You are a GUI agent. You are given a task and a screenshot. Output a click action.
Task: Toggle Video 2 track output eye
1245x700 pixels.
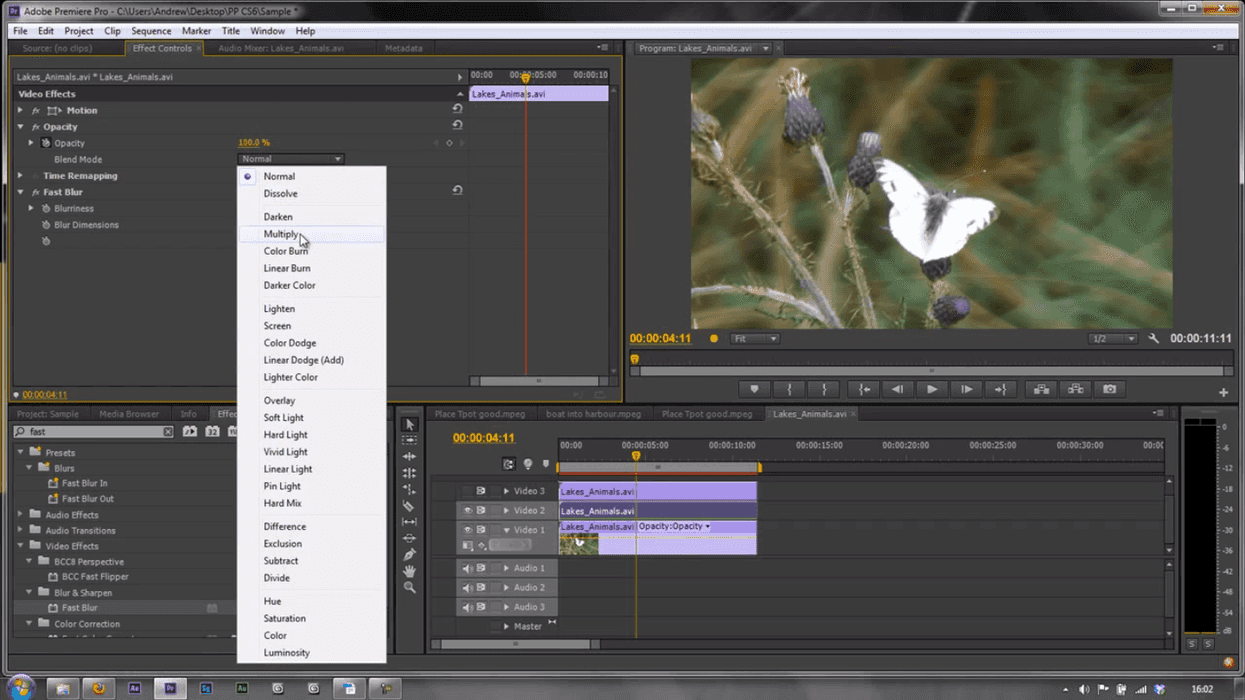[x=467, y=510]
